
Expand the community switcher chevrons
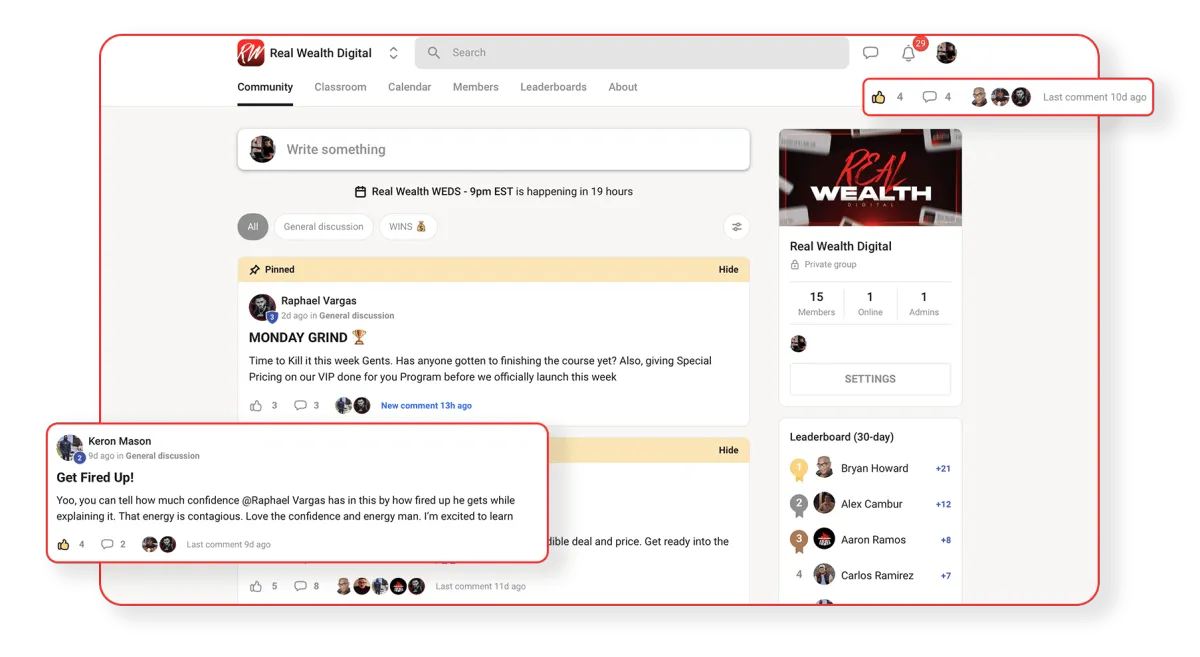[393, 53]
